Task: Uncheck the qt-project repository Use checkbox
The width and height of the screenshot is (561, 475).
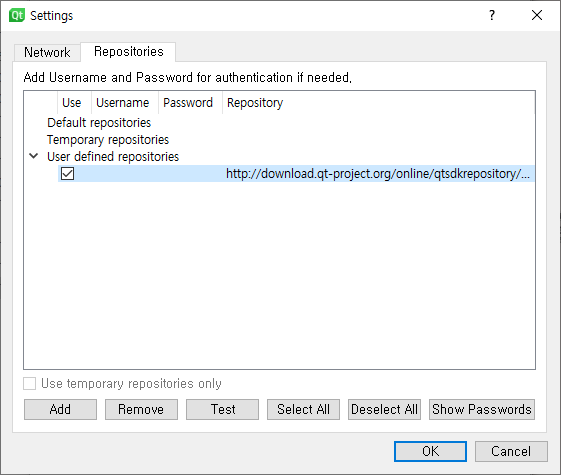Action: pyautogui.click(x=67, y=173)
